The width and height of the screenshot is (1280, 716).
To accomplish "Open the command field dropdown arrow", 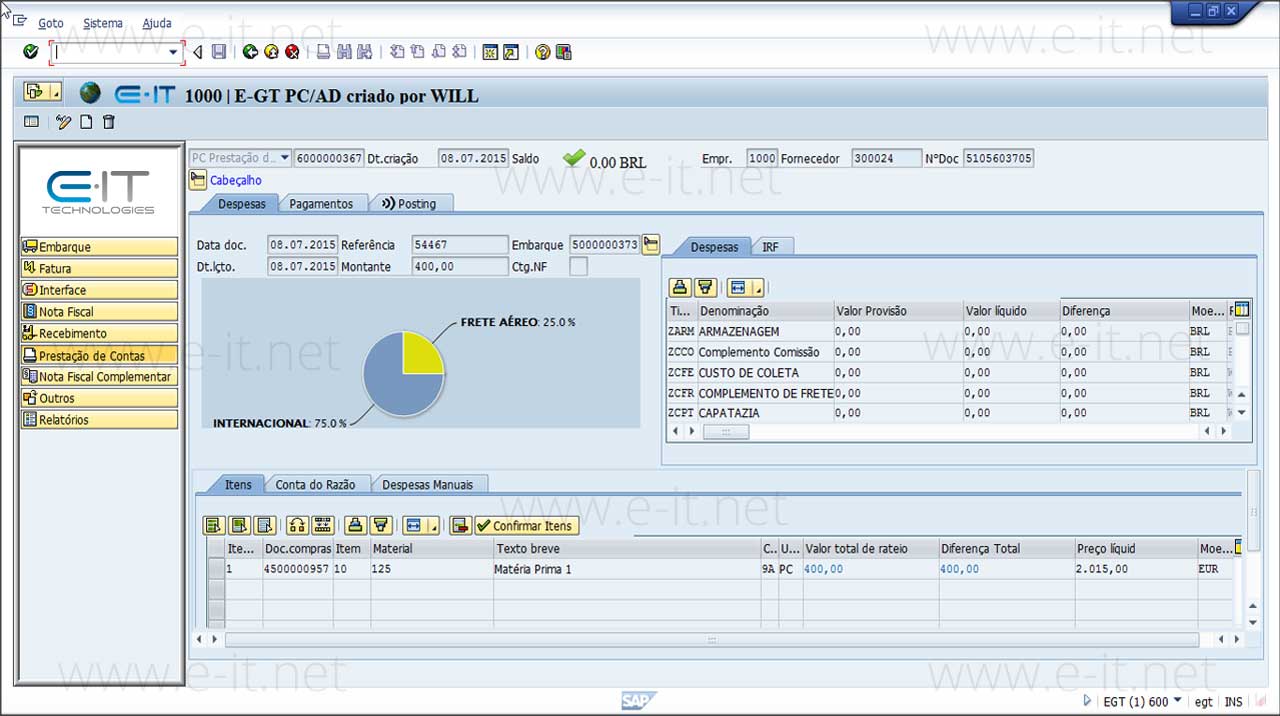I will [x=173, y=52].
